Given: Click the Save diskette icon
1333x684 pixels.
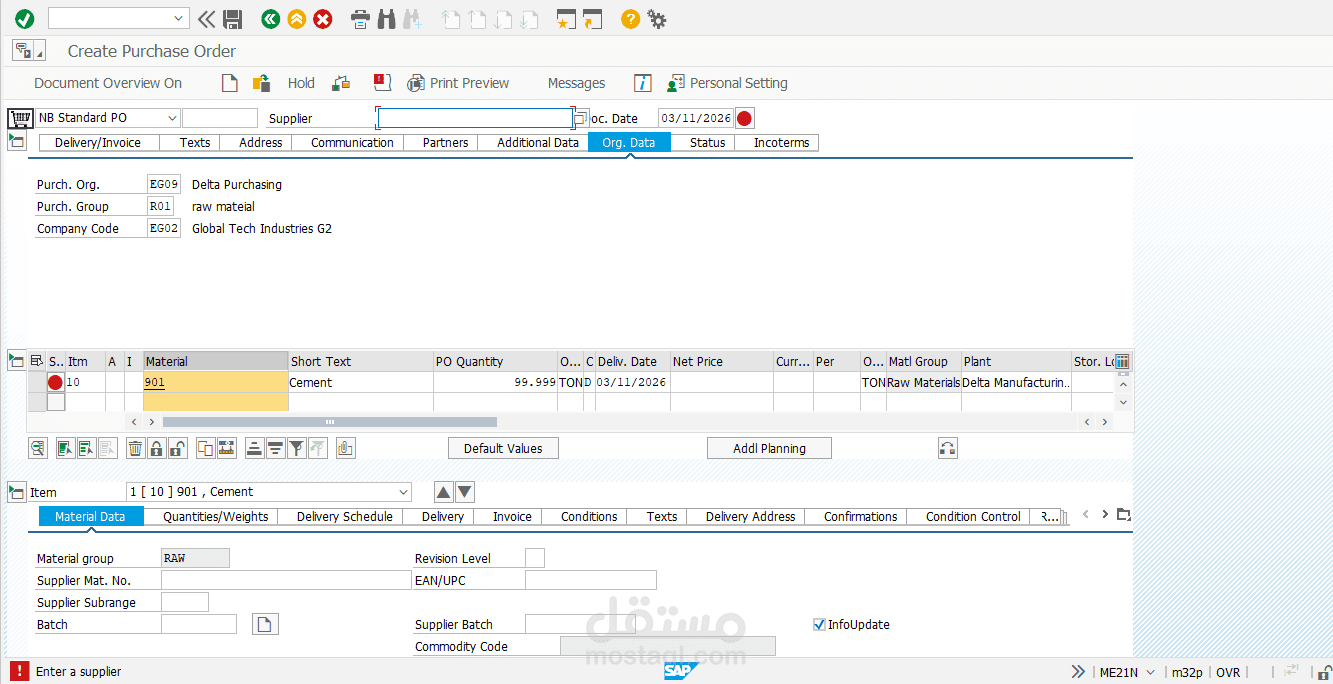Looking at the screenshot, I should click(232, 18).
